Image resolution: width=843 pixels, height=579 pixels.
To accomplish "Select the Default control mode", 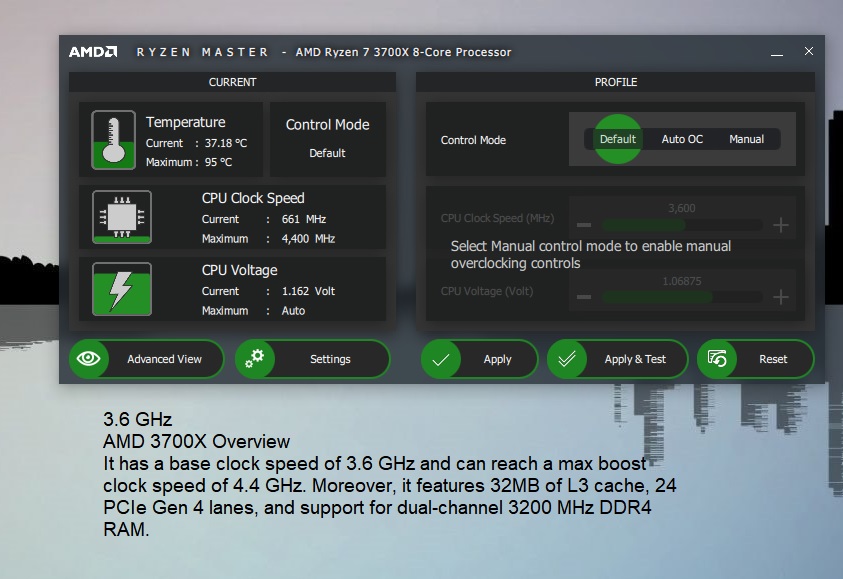I will 618,139.
